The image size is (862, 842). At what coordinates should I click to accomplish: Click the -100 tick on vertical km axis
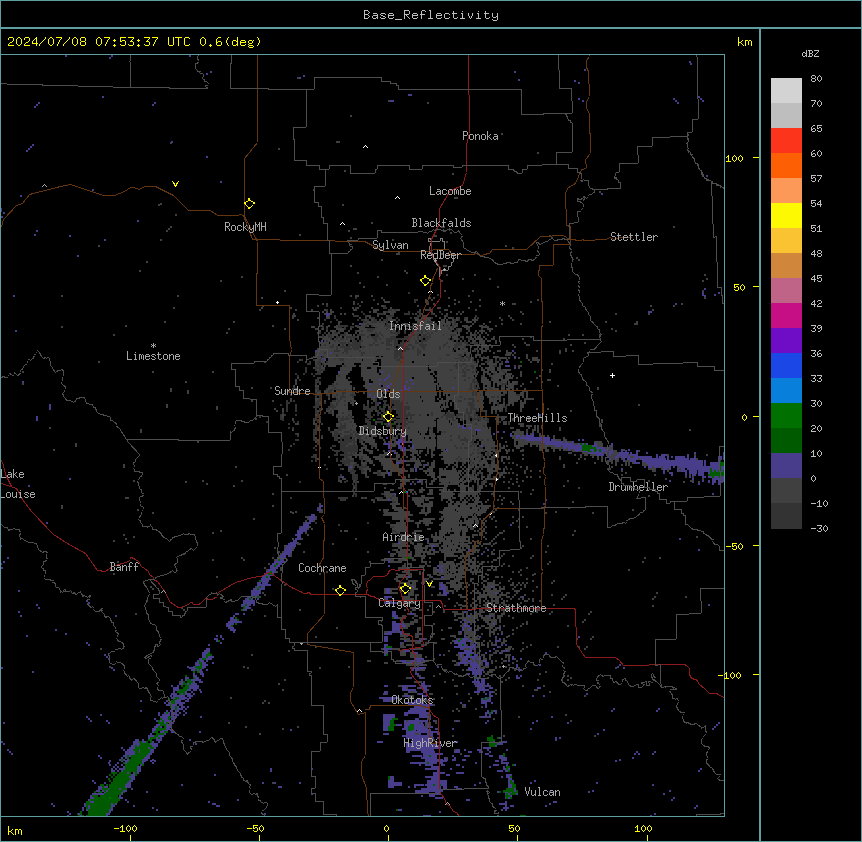pyautogui.click(x=731, y=675)
